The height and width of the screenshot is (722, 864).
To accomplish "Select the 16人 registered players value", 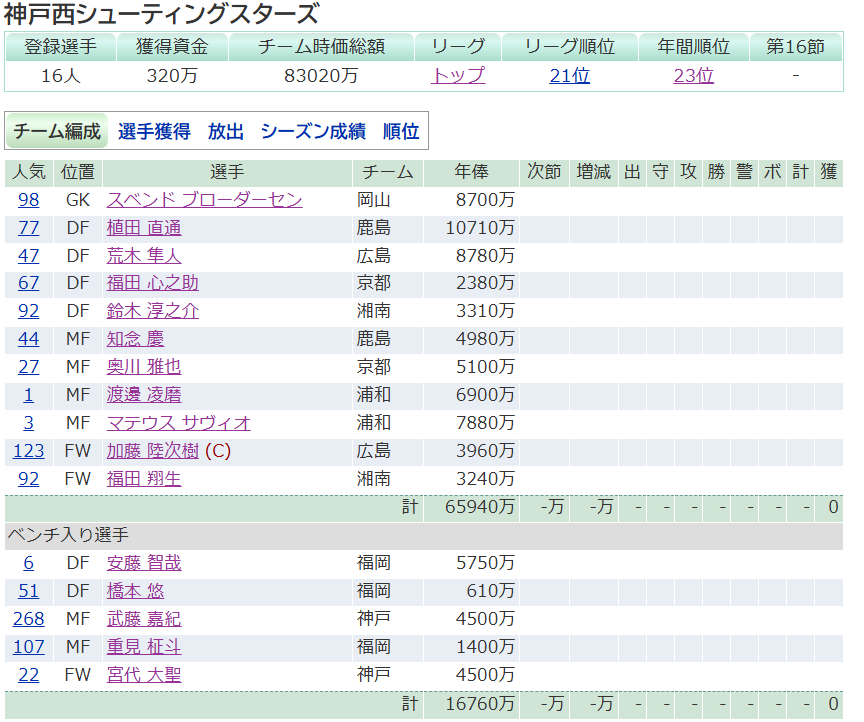I will point(61,75).
